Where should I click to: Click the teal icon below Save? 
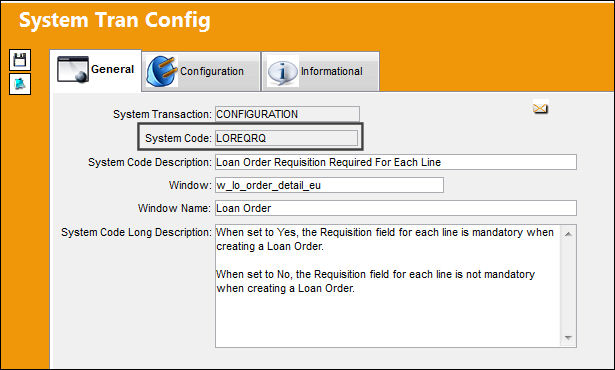(20, 84)
